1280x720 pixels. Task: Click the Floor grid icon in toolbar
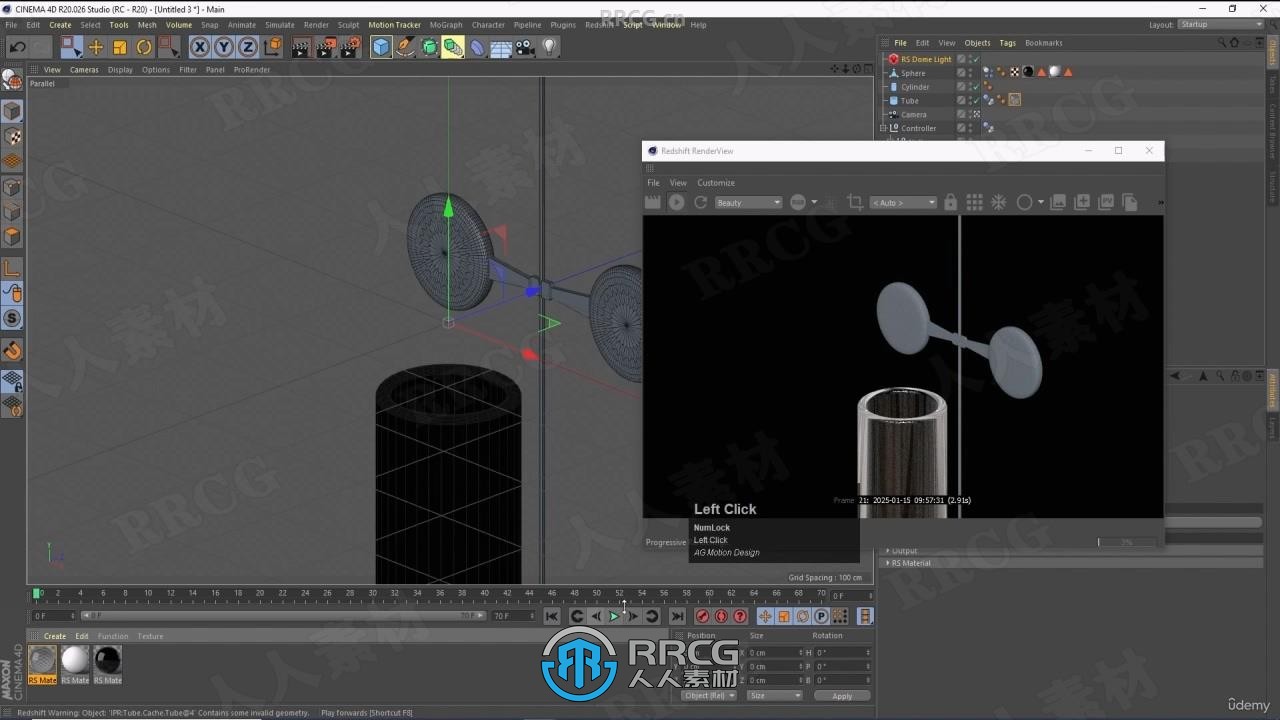[501, 47]
